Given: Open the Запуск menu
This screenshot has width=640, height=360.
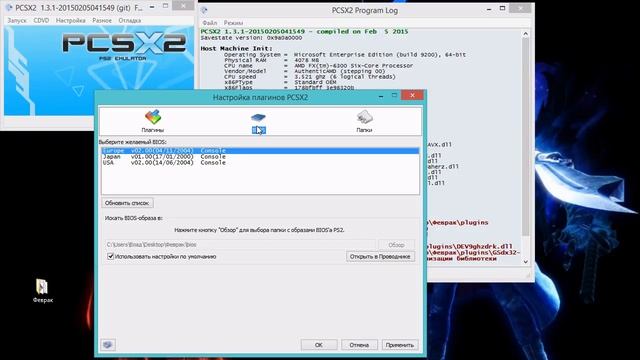Looking at the screenshot, I should pos(17,20).
